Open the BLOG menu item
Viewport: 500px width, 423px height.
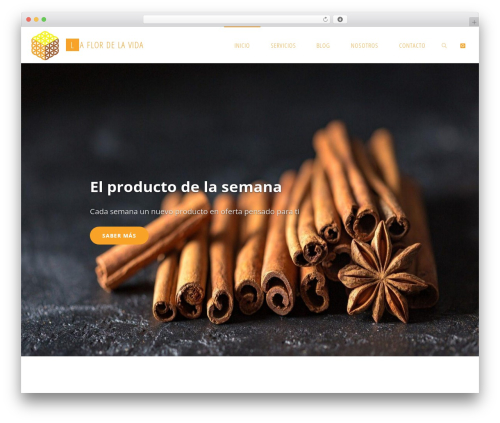323,46
